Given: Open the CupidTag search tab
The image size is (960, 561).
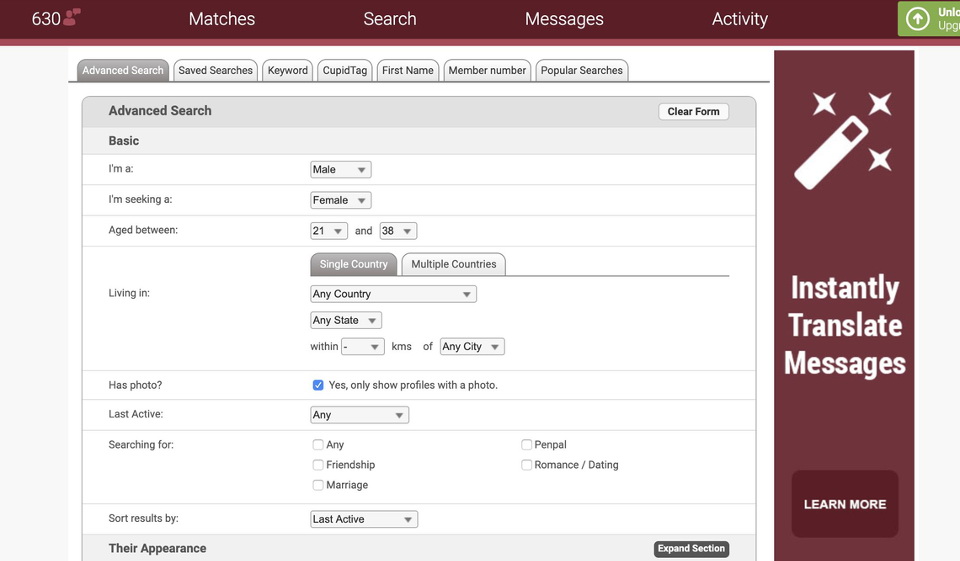Looking at the screenshot, I should [345, 70].
